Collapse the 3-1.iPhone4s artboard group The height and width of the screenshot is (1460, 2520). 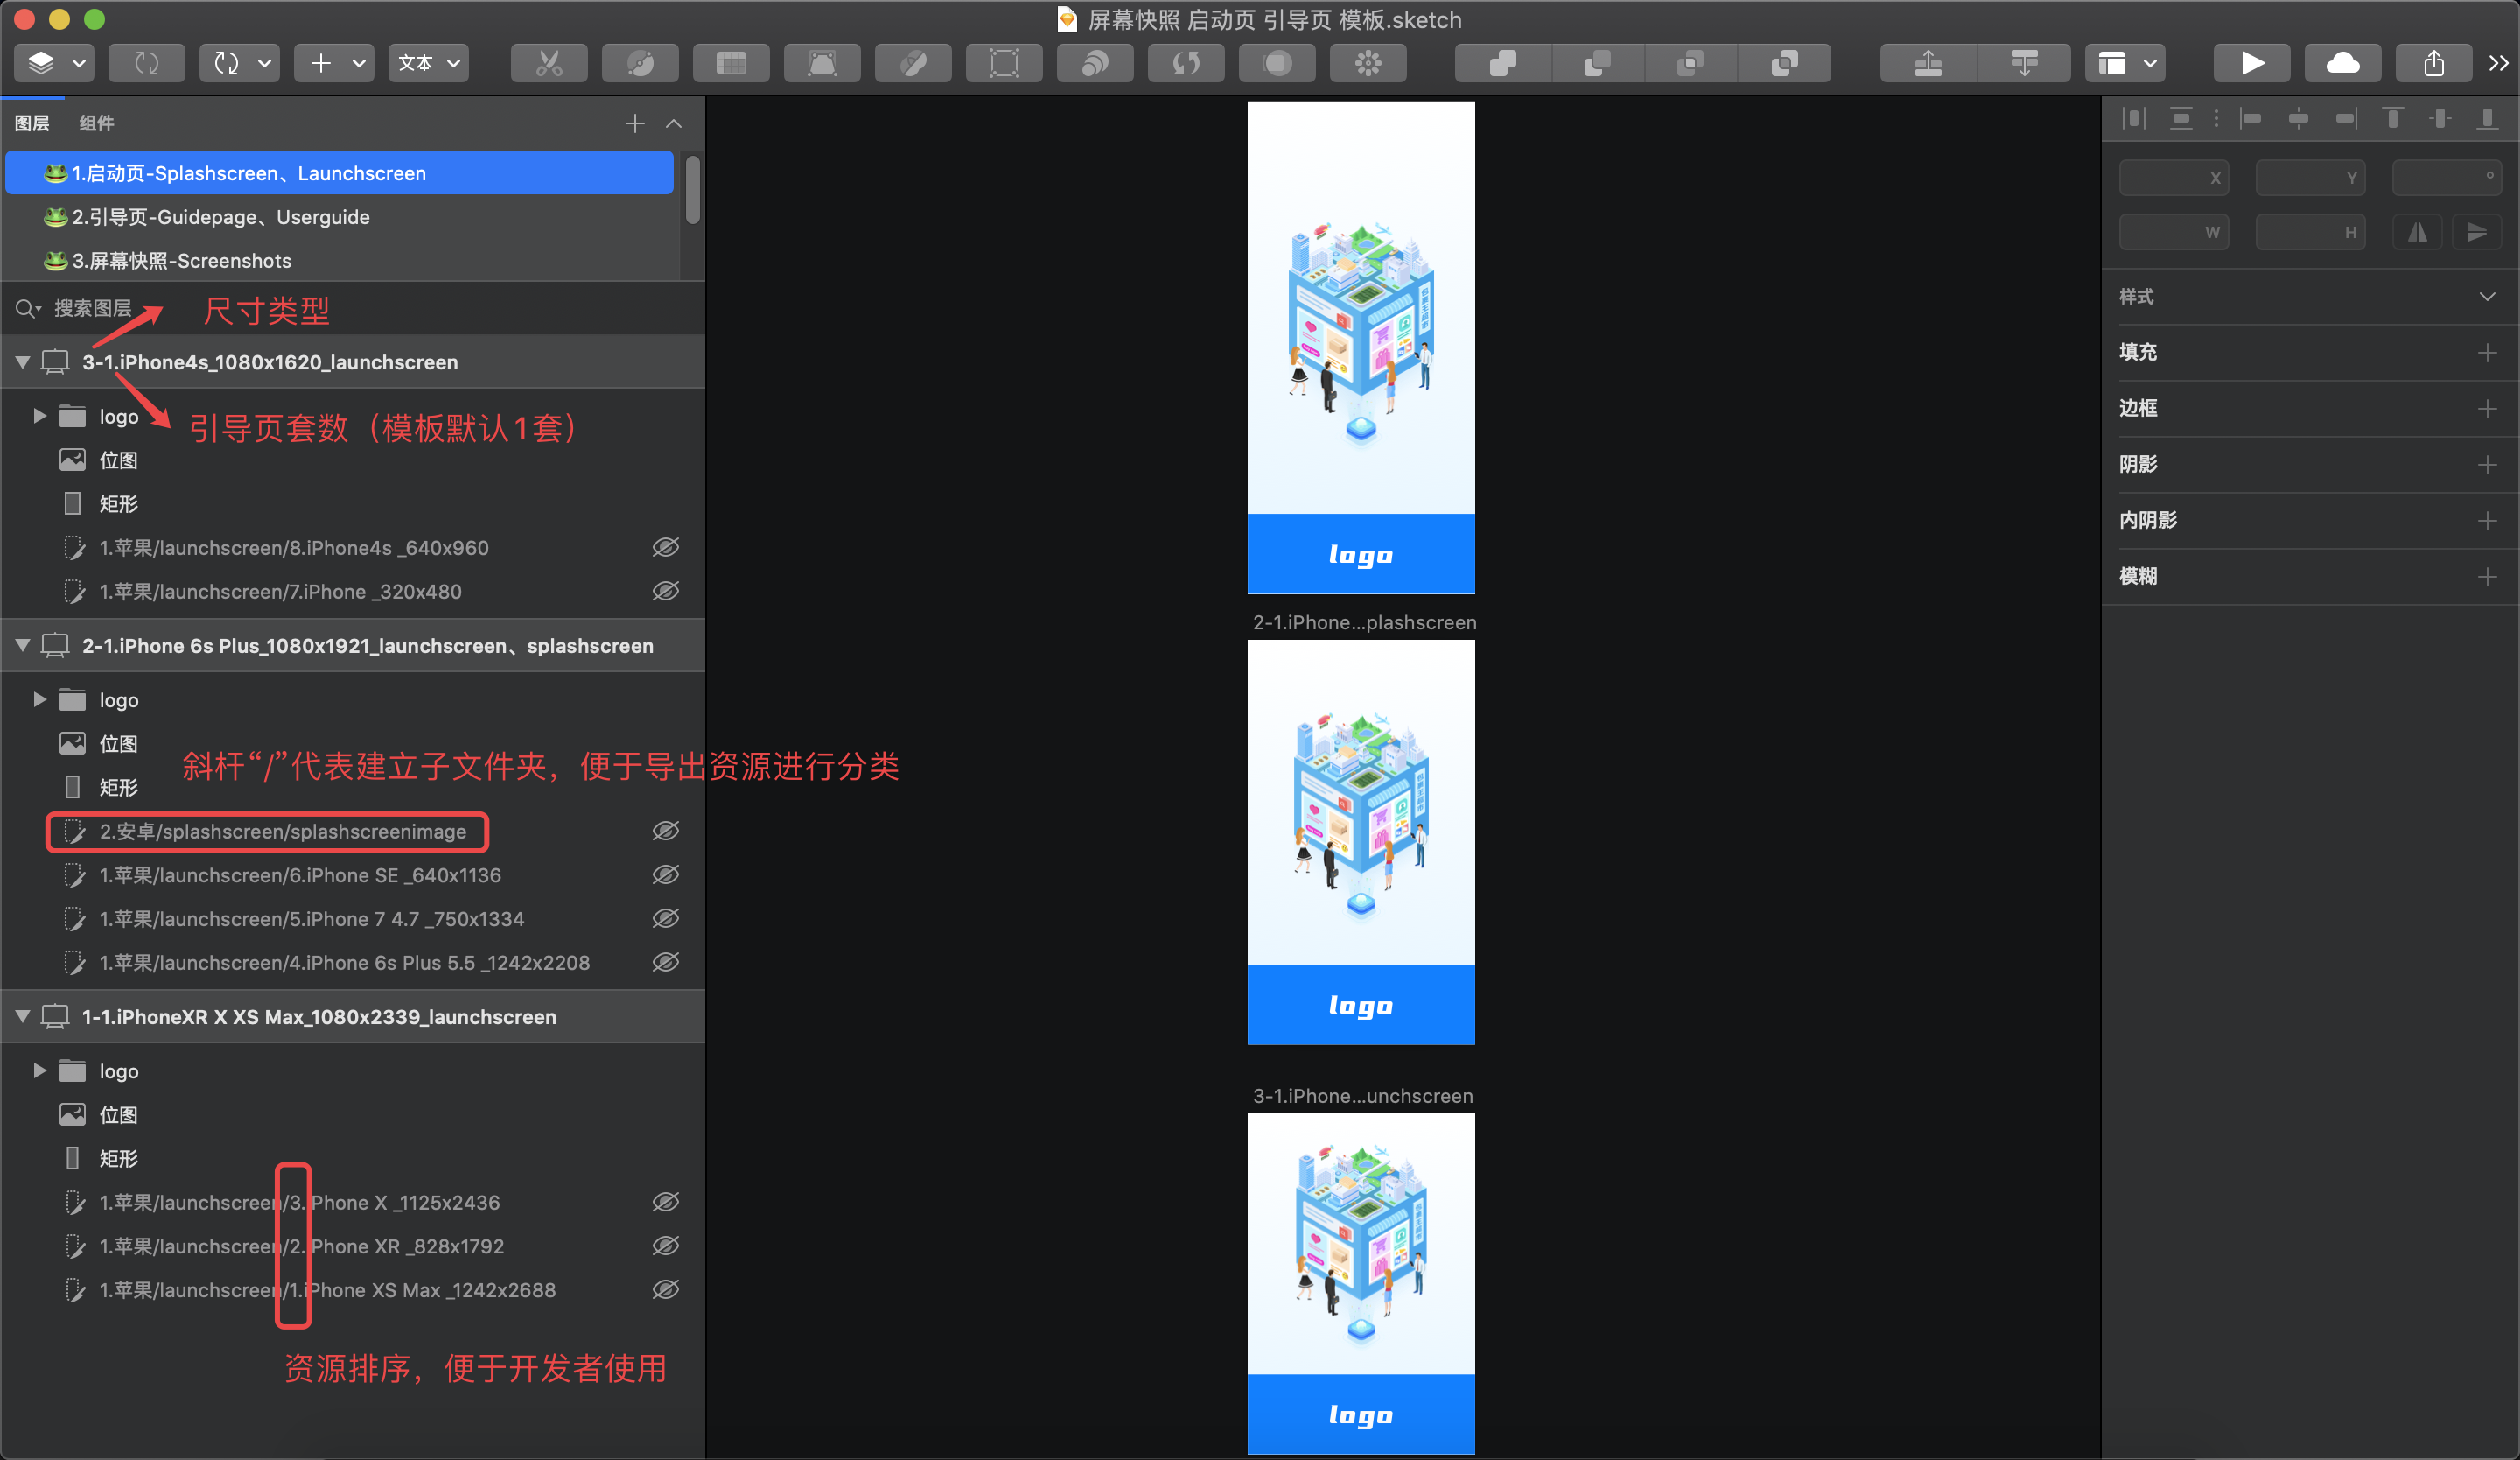(22, 362)
